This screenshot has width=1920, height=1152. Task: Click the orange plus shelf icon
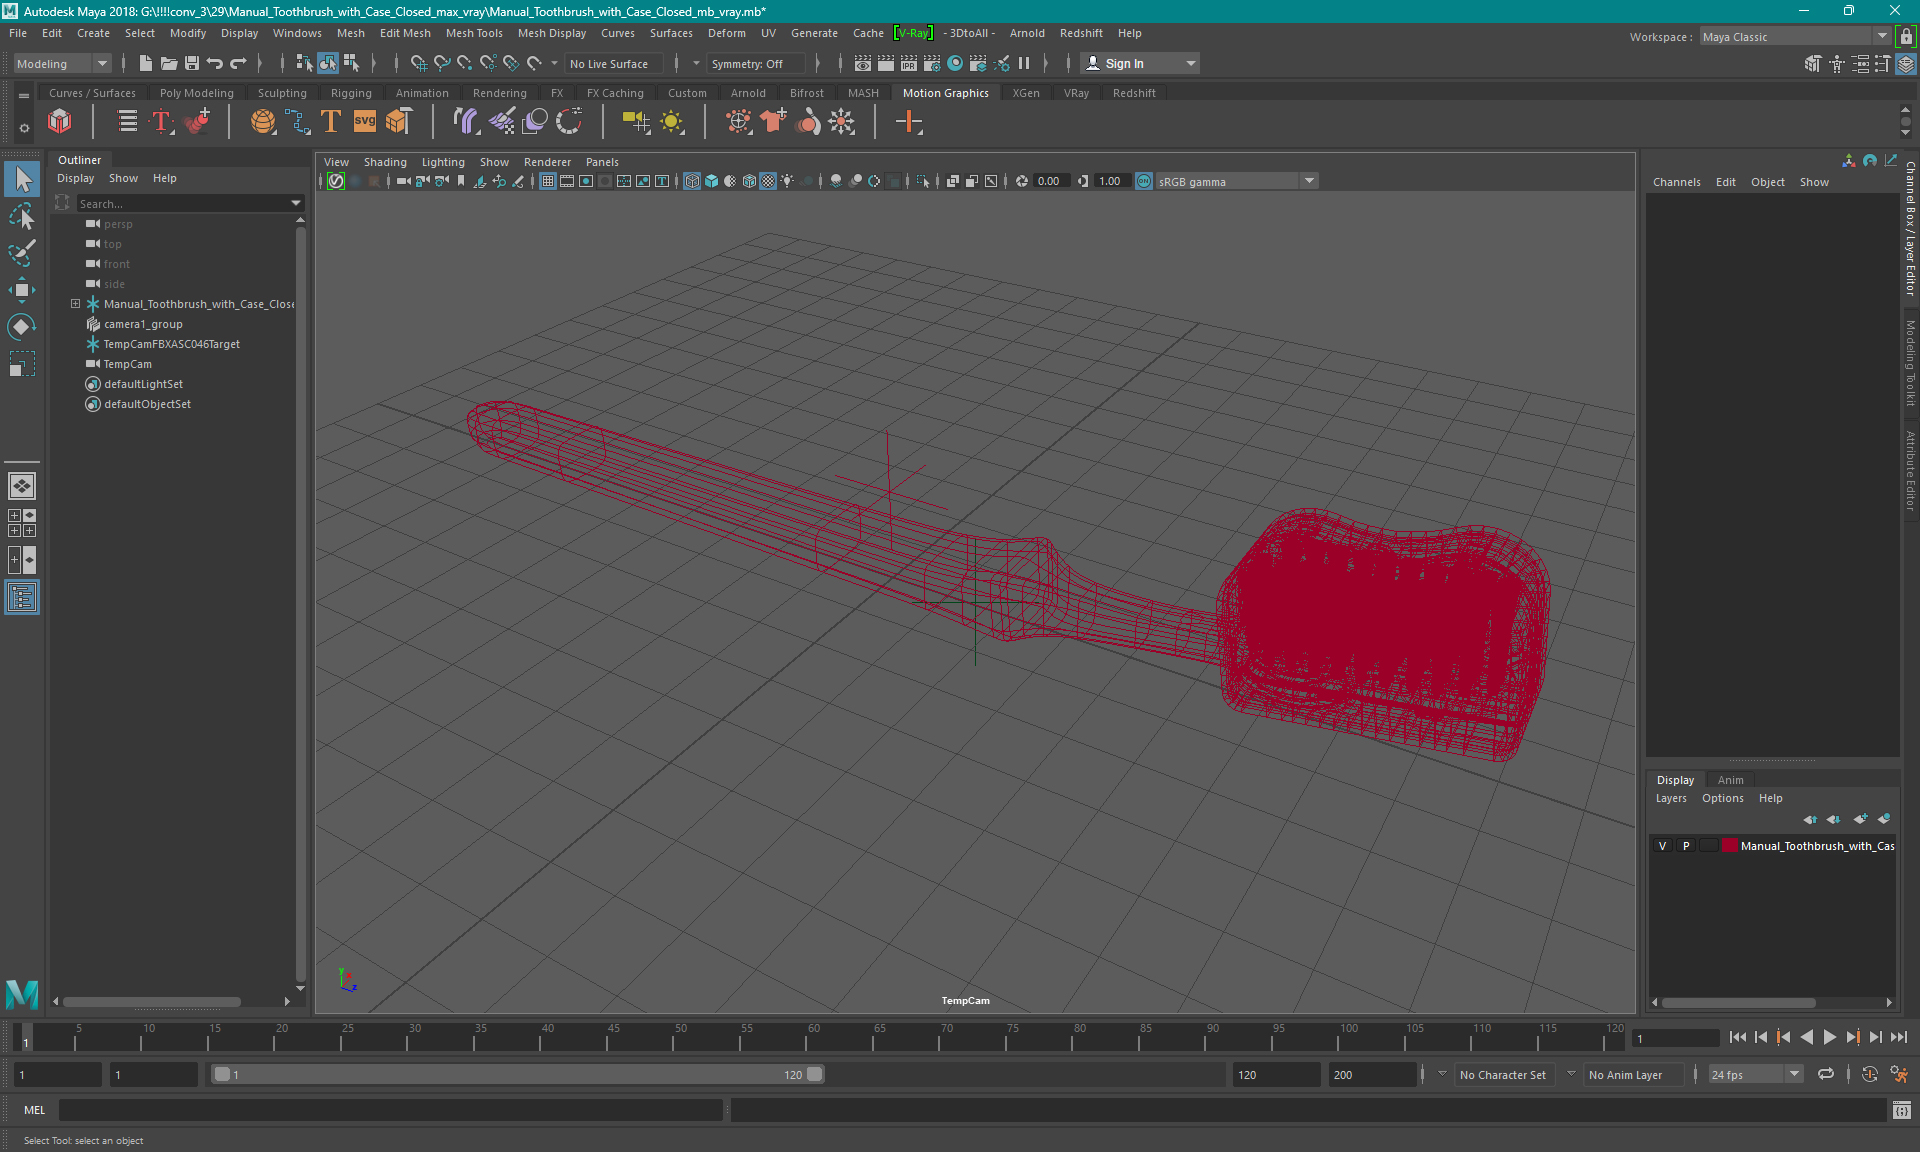pyautogui.click(x=909, y=122)
